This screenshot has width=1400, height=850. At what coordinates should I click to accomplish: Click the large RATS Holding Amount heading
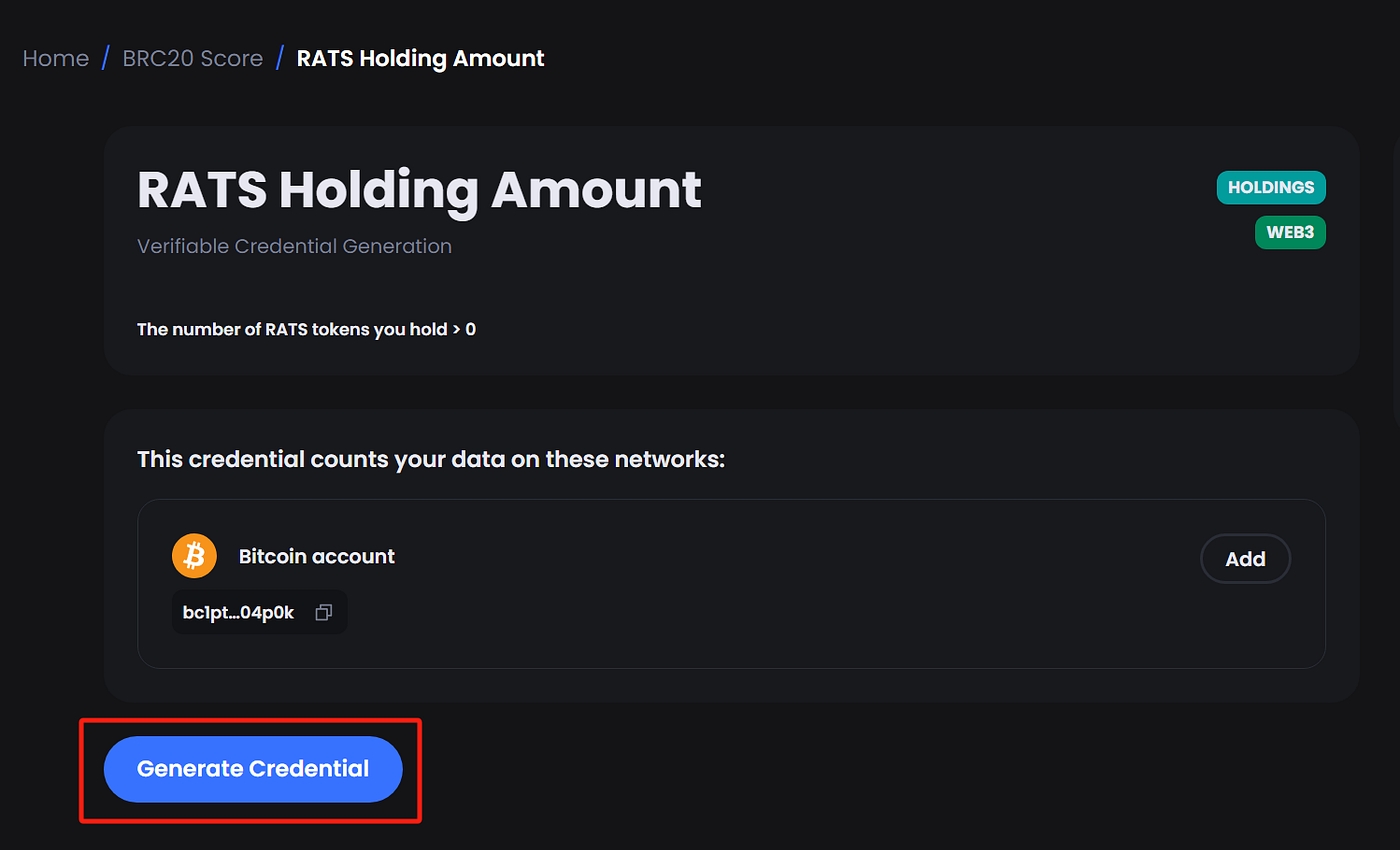pos(419,189)
